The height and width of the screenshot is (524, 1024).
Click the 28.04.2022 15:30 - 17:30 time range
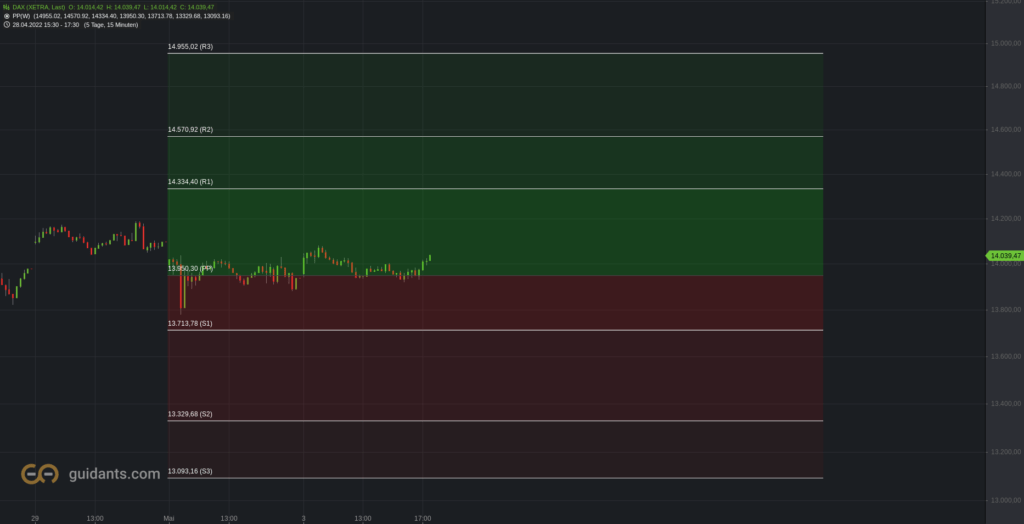coord(46,24)
